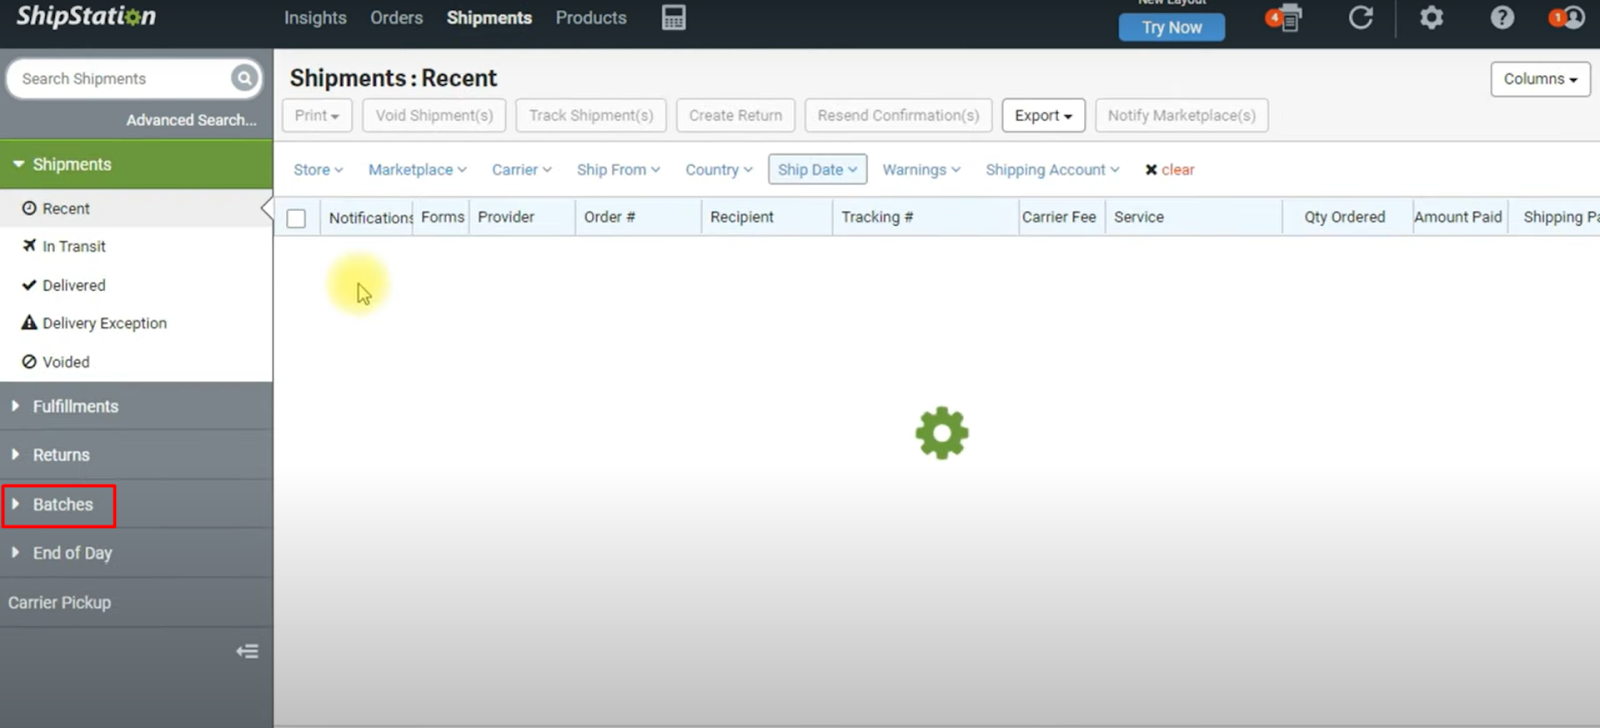Open the Warnings filter dropdown

tap(921, 170)
